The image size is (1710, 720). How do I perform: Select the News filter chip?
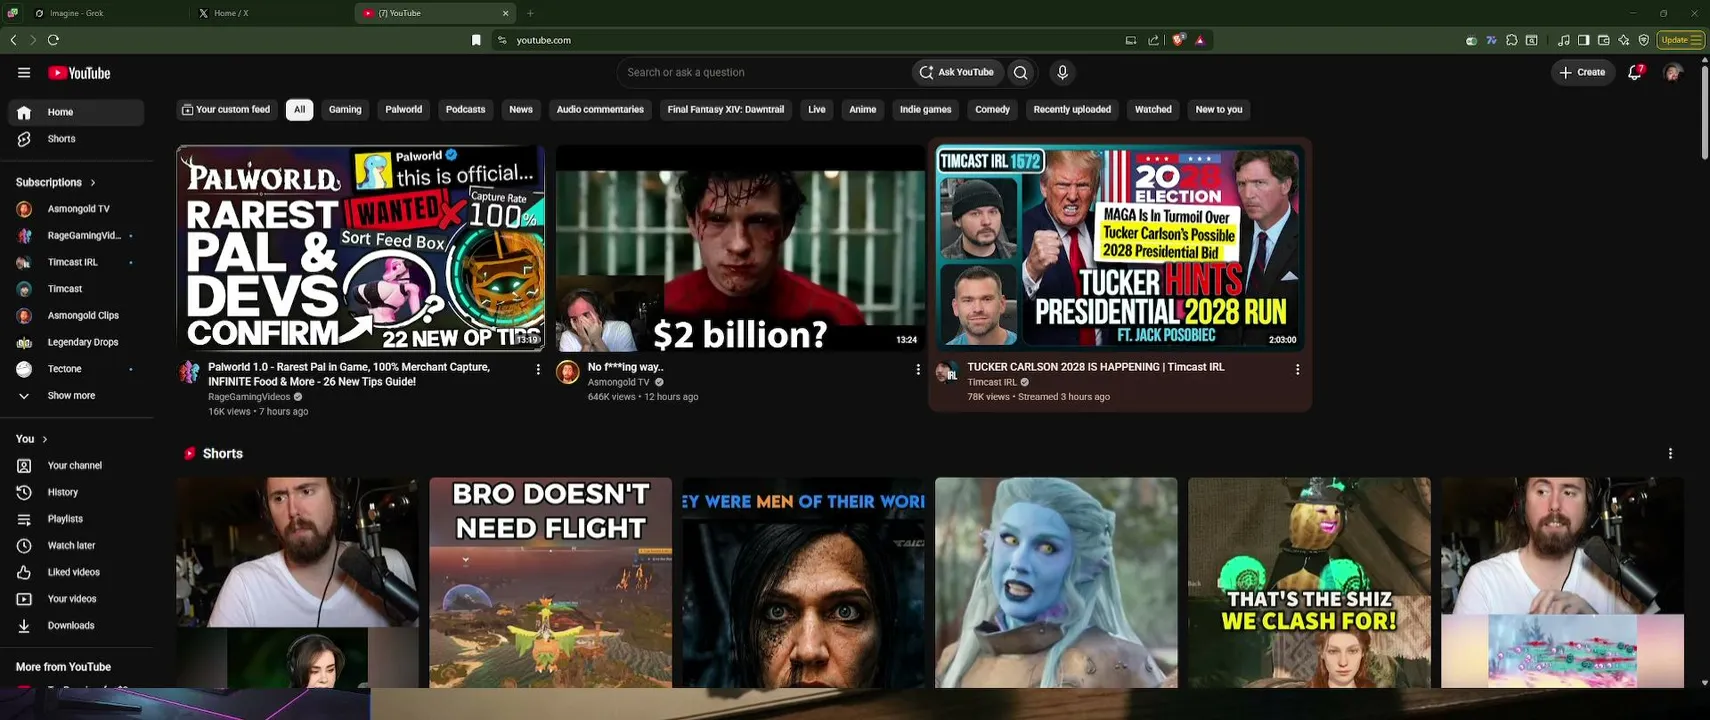click(521, 110)
